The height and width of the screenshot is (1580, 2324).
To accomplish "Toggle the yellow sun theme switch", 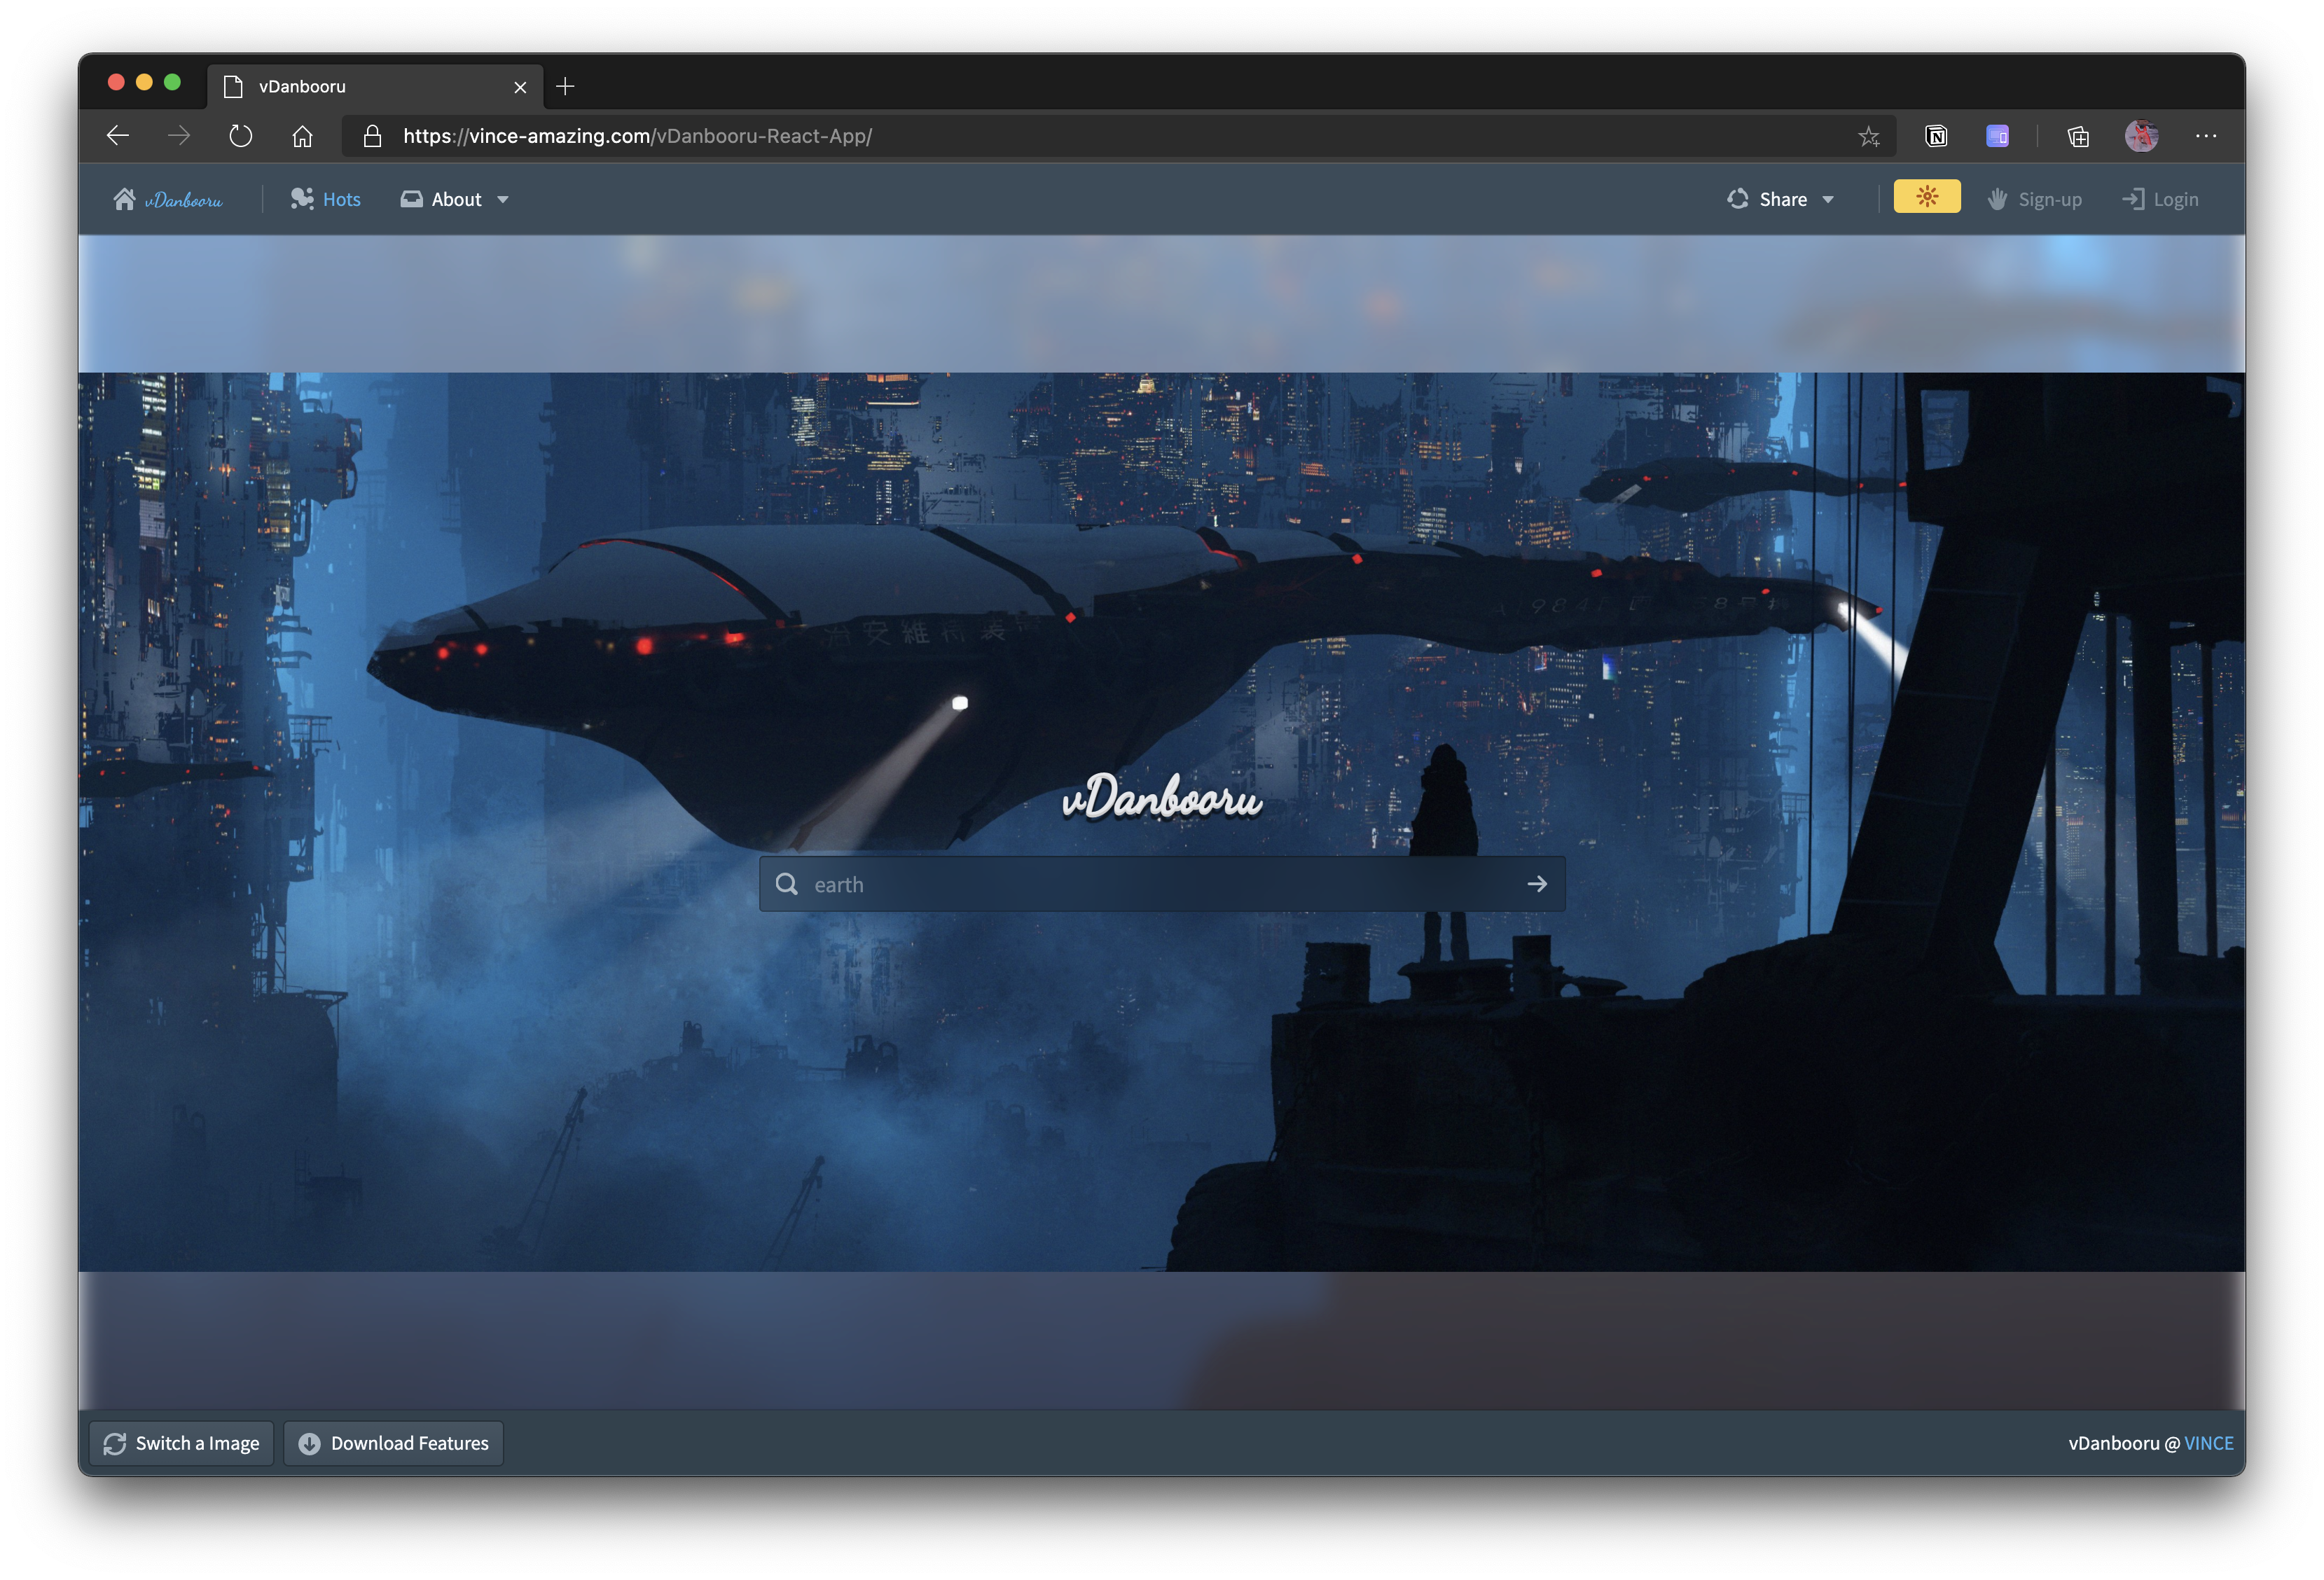I will point(1926,197).
